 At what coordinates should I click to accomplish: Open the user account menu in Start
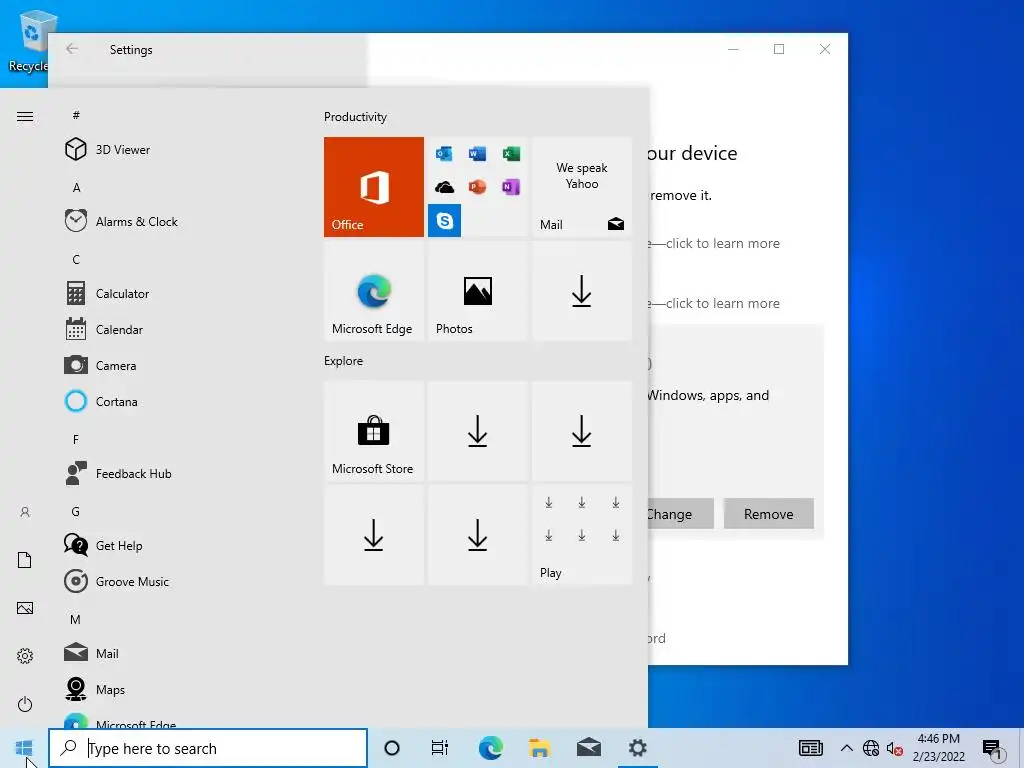click(25, 512)
